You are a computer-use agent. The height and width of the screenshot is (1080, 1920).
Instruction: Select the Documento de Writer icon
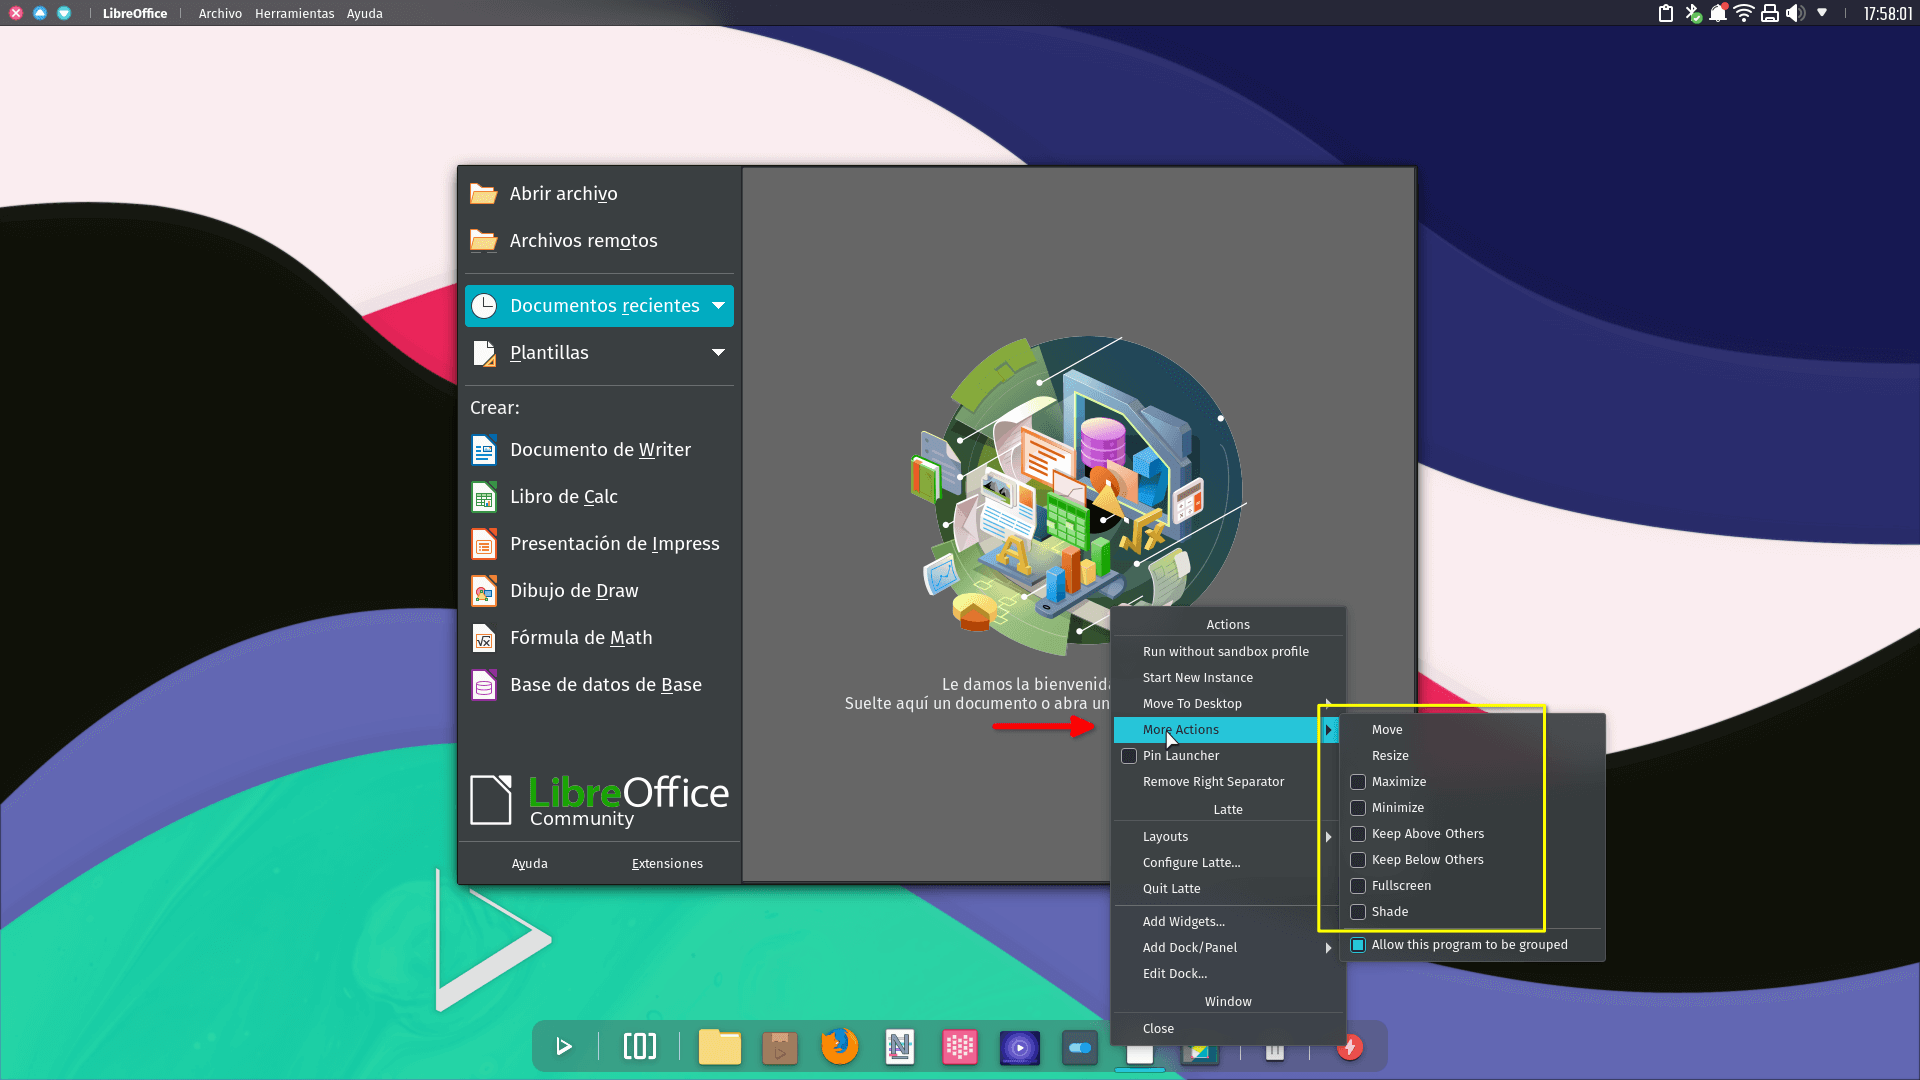tap(483, 450)
